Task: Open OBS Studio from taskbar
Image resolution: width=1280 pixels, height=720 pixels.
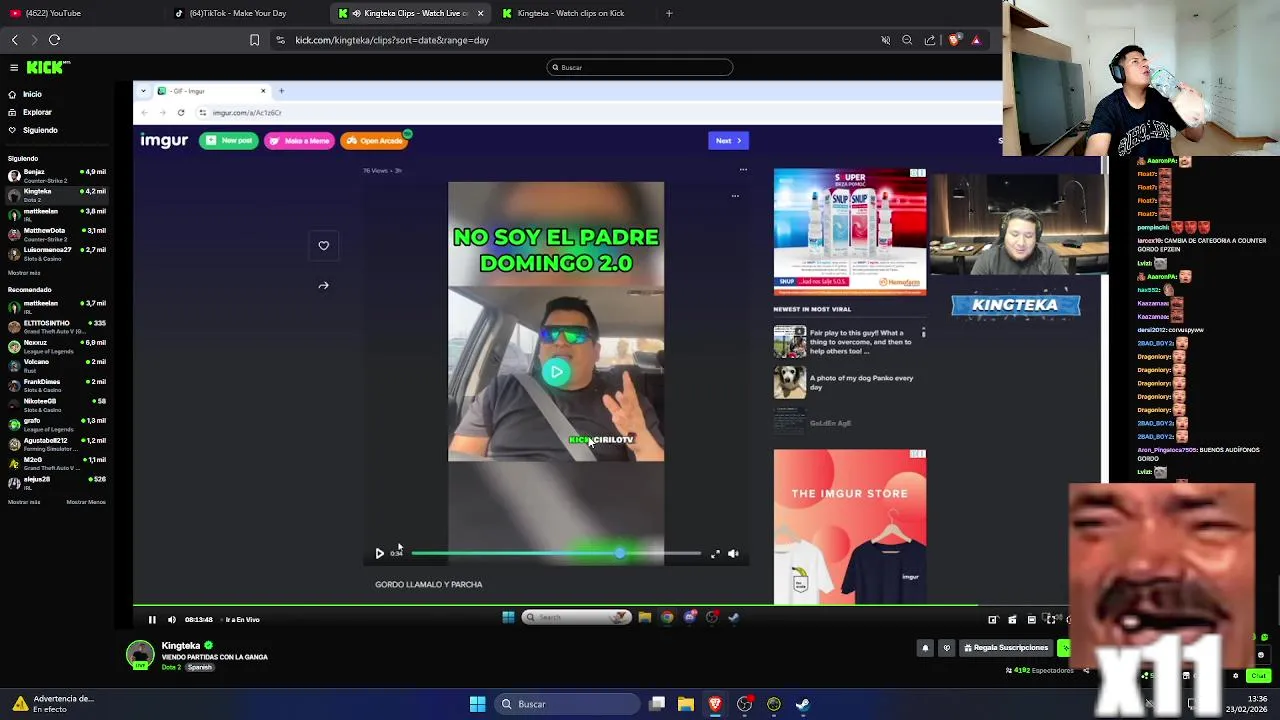Action: pyautogui.click(x=744, y=704)
